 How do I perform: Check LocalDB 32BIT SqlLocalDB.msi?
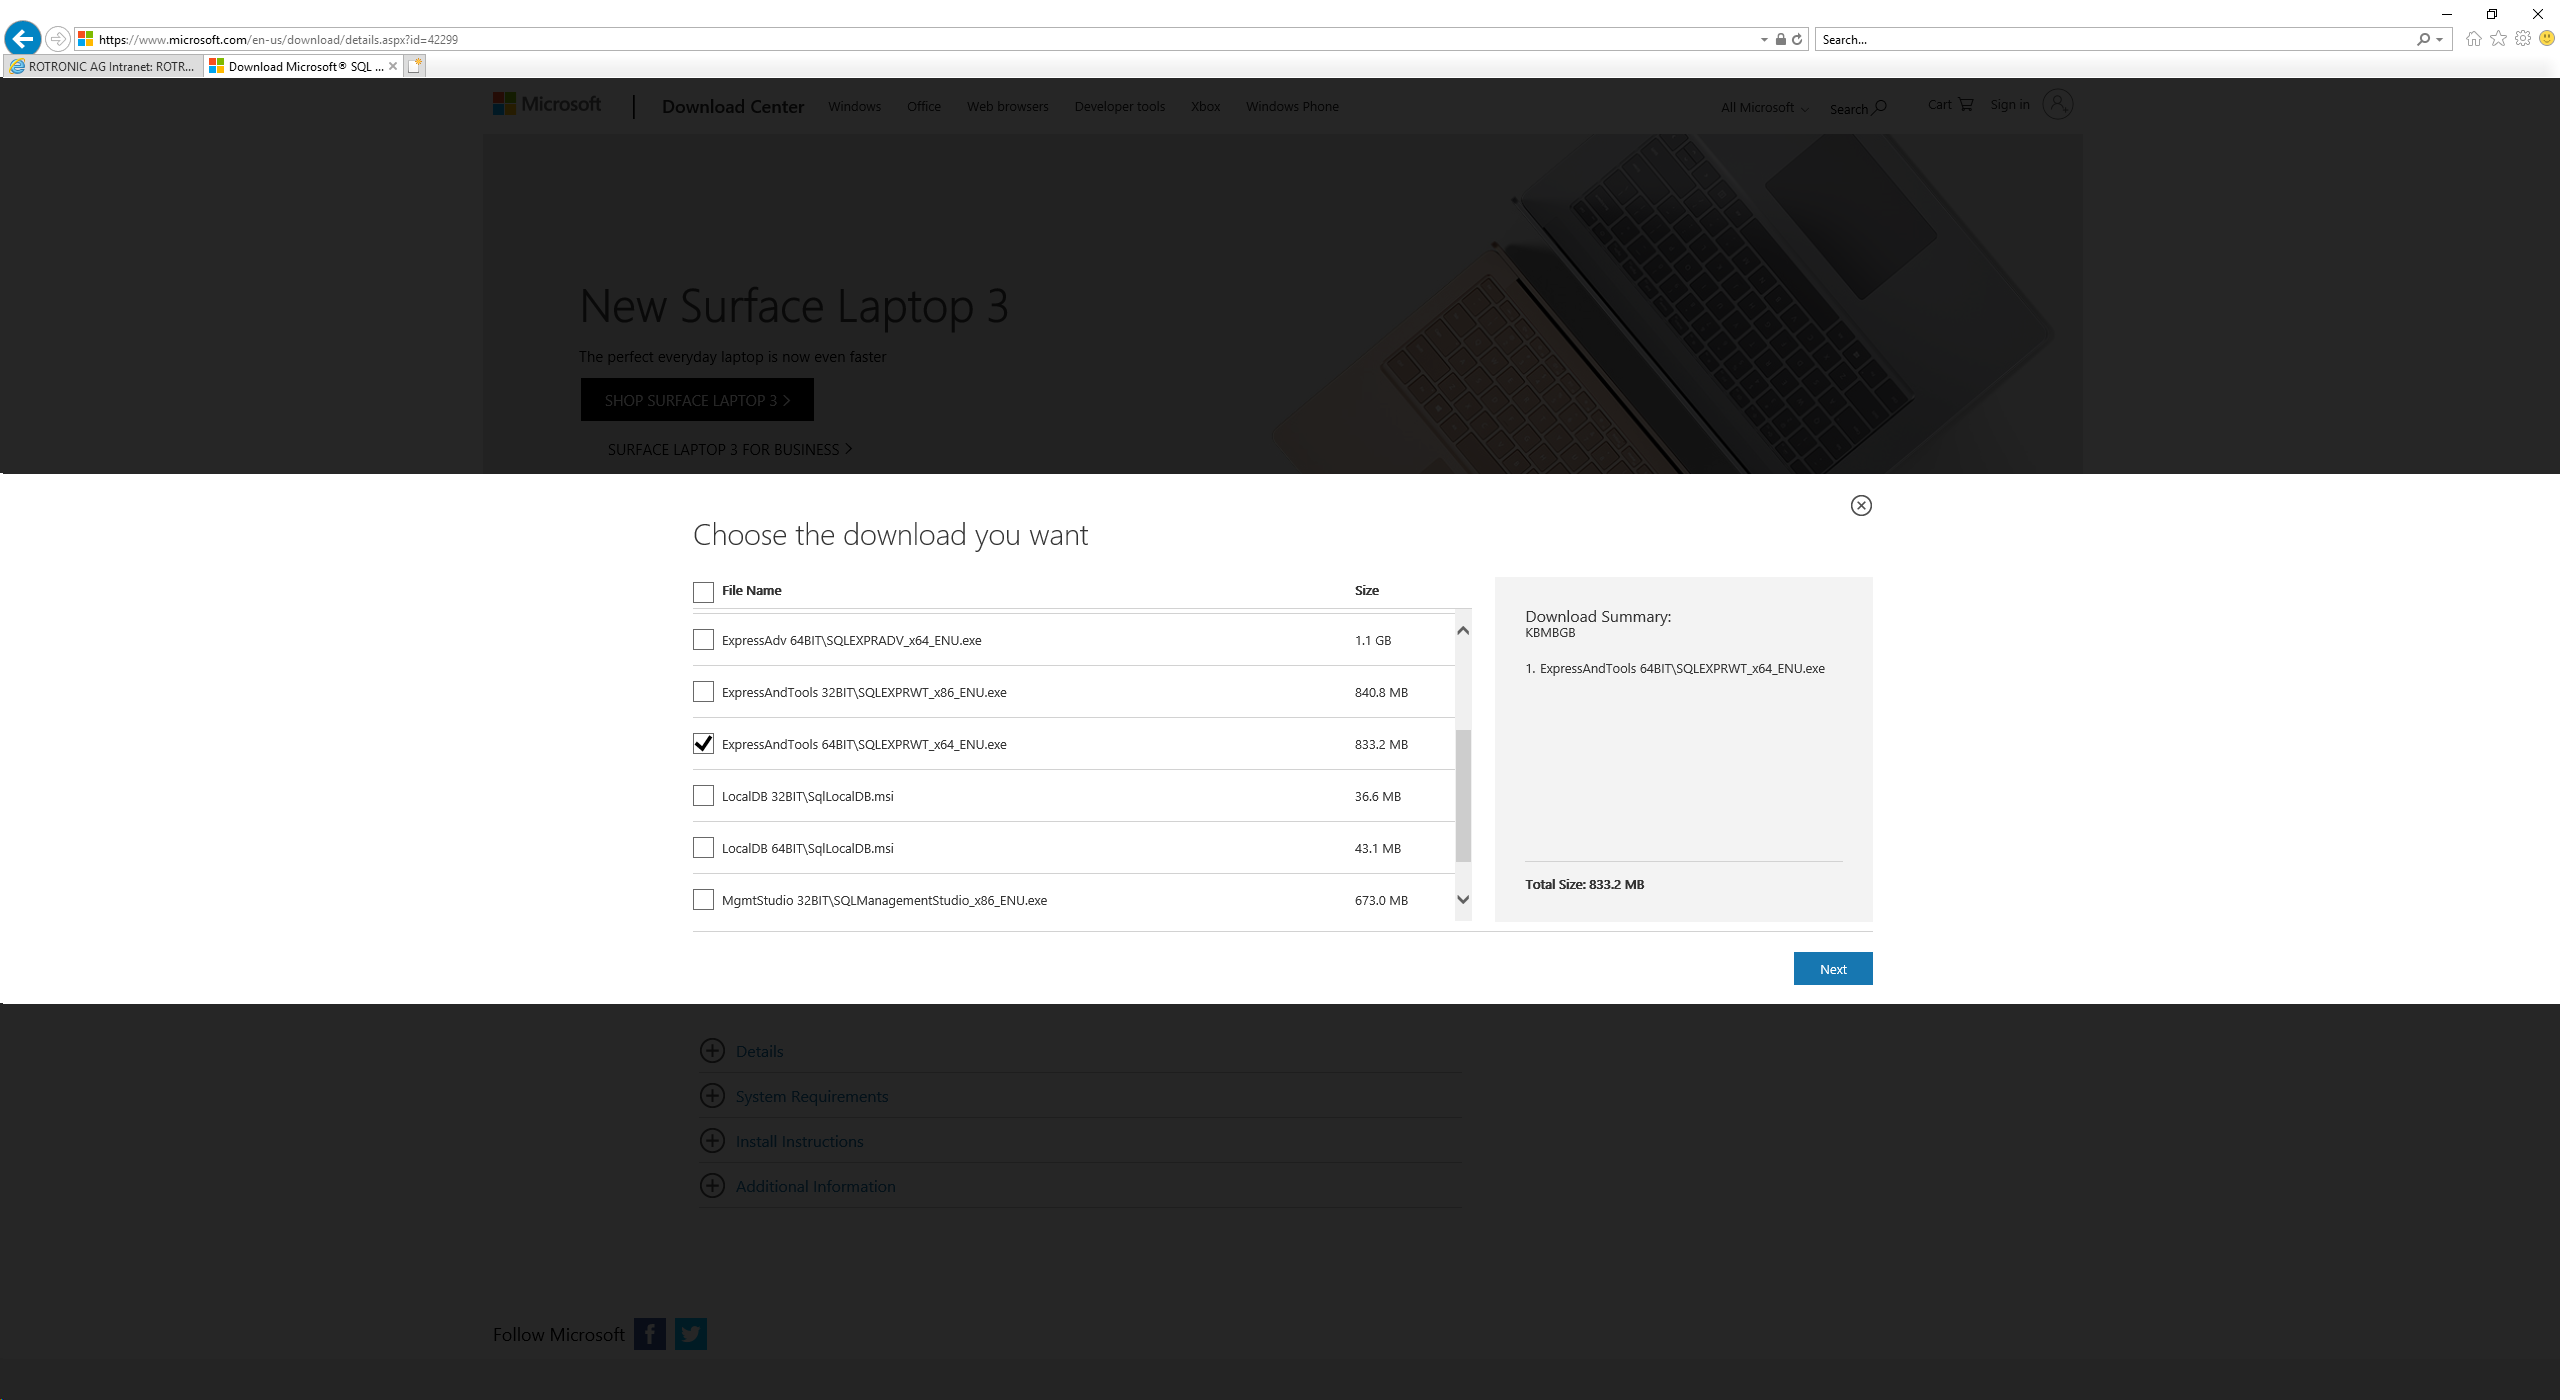click(x=703, y=796)
